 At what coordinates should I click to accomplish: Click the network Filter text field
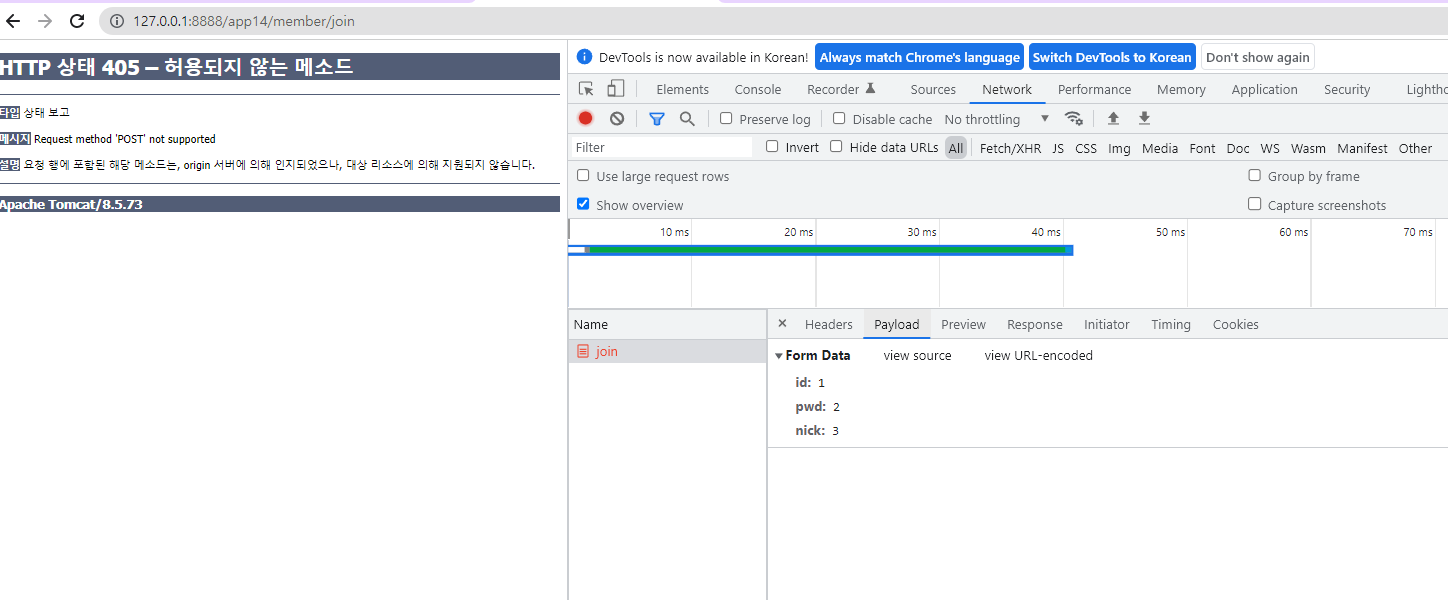[x=662, y=147]
